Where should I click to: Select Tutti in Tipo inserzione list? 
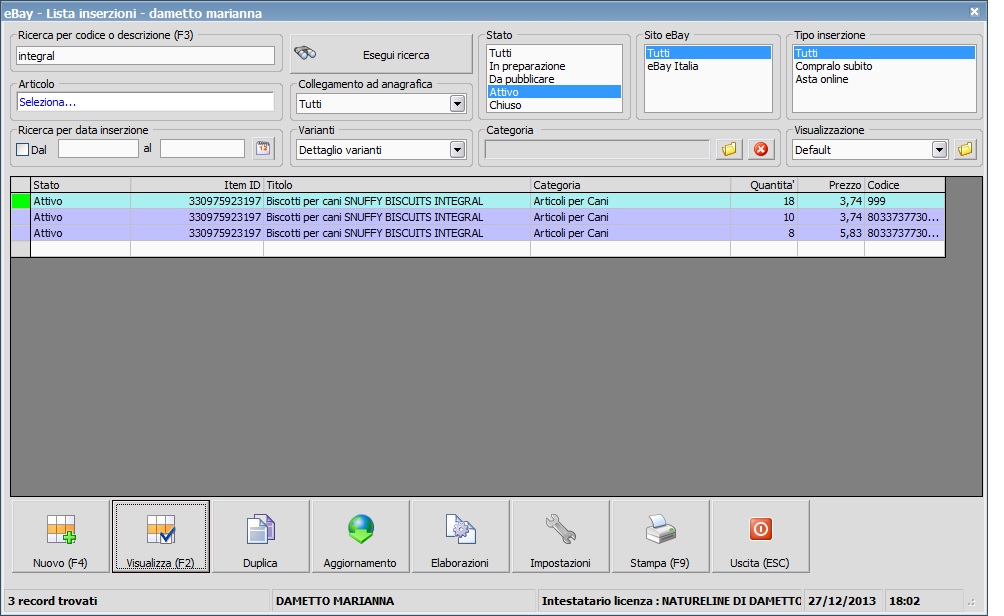pyautogui.click(x=884, y=53)
